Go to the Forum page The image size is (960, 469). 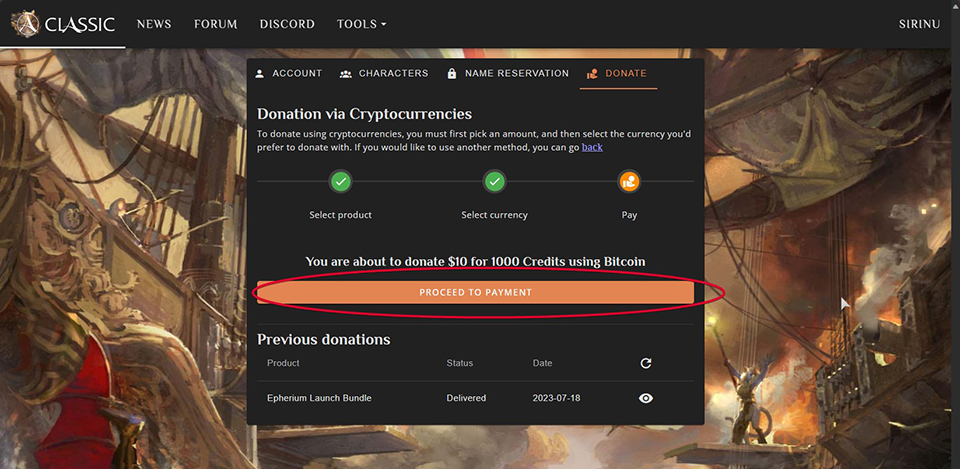(215, 24)
